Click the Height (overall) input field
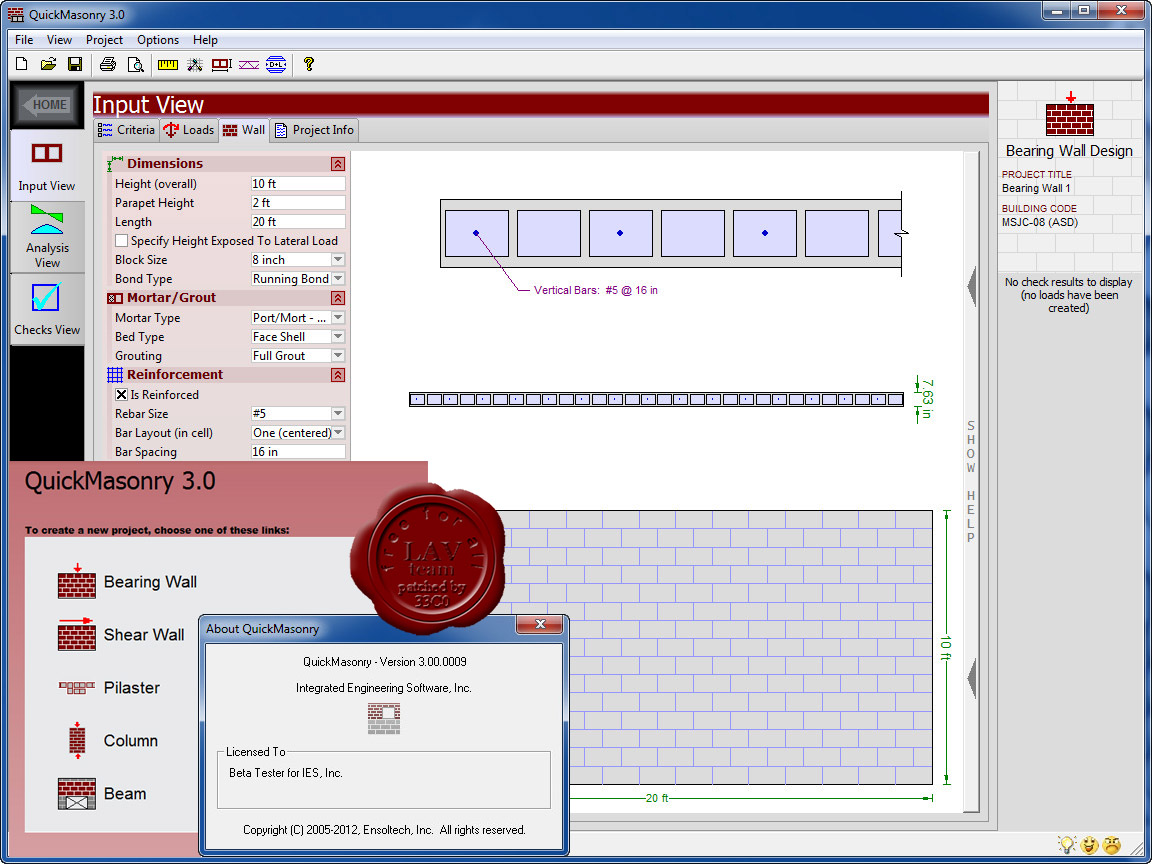1152x864 pixels. [x=298, y=184]
